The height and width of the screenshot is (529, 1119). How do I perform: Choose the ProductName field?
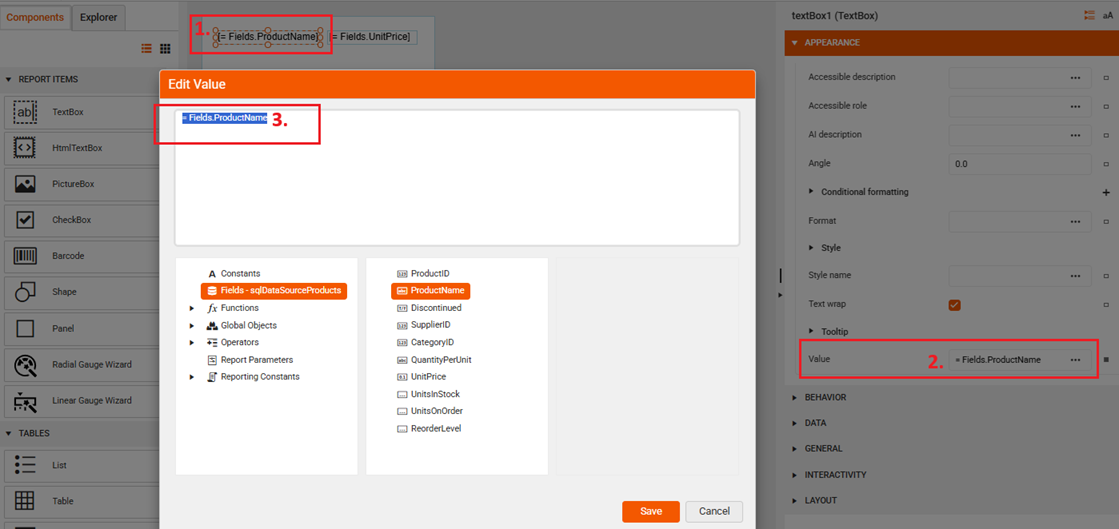point(431,291)
